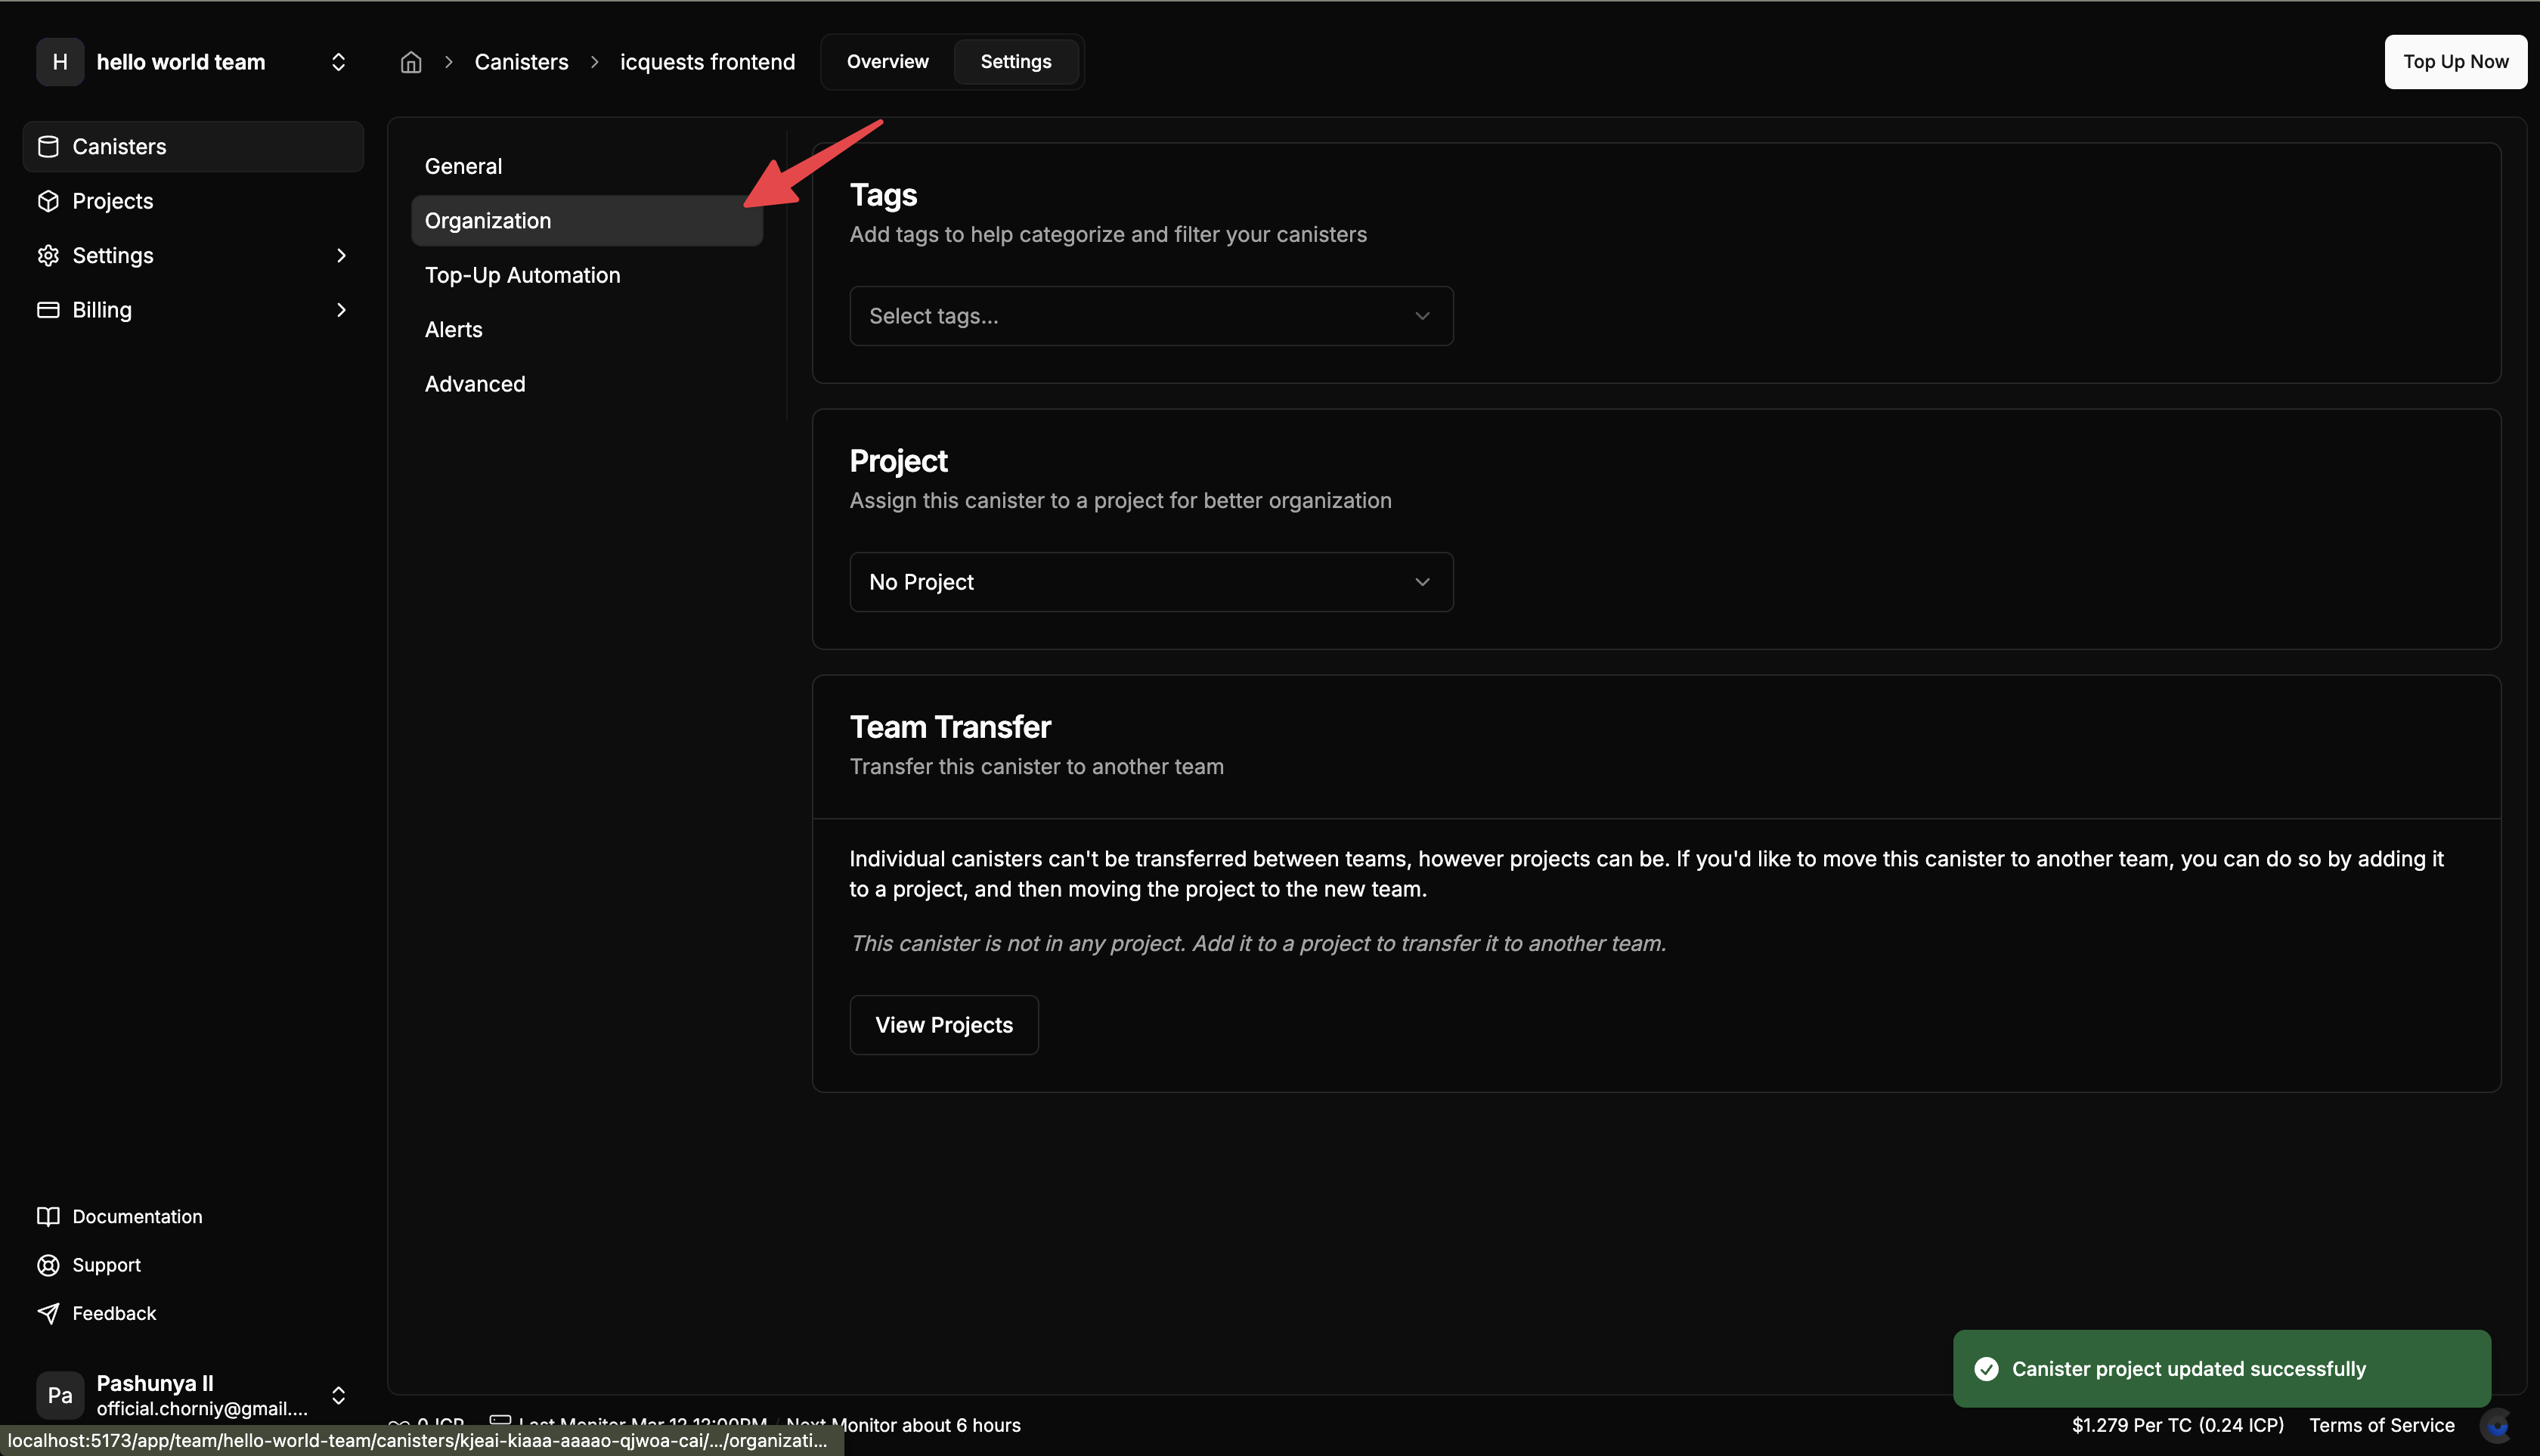The image size is (2540, 1456).
Task: Open the Terms of Service link
Action: click(x=2382, y=1425)
